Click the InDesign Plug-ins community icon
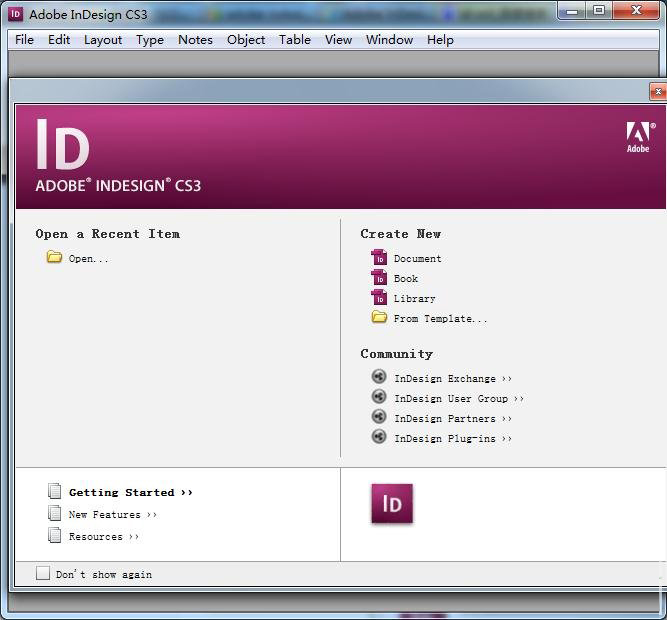The height and width of the screenshot is (620, 667). click(379, 436)
